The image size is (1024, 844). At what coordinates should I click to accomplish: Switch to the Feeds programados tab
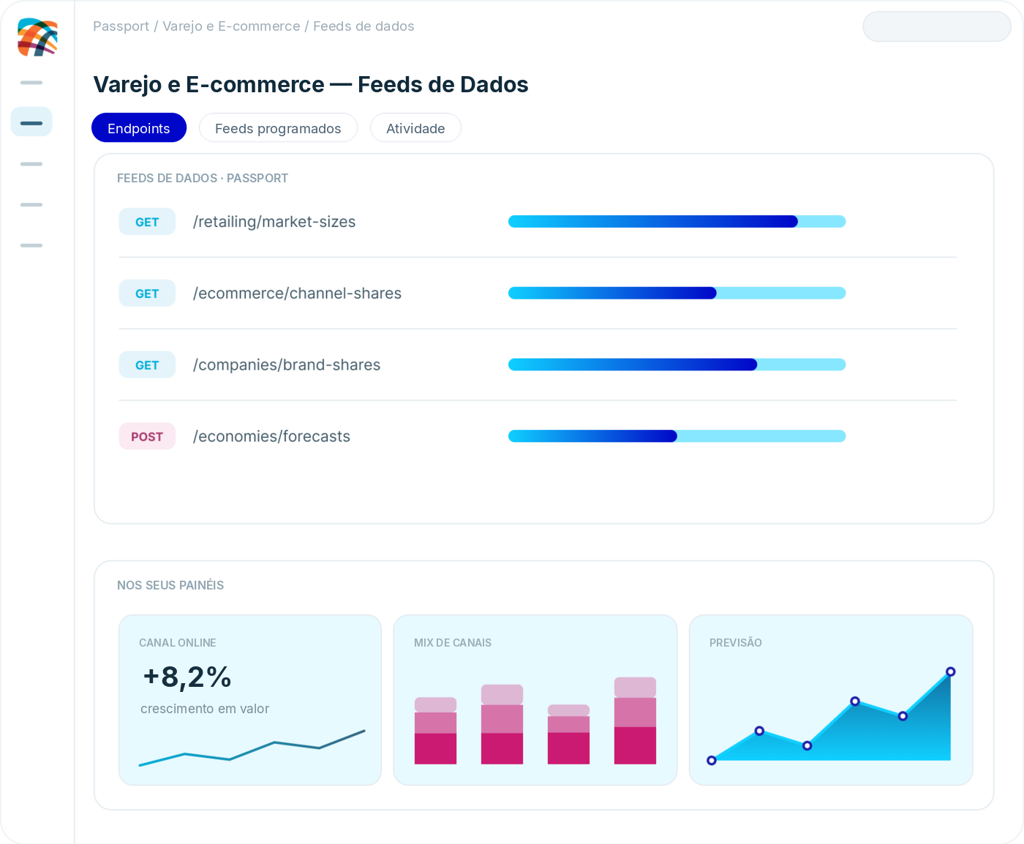[x=278, y=128]
